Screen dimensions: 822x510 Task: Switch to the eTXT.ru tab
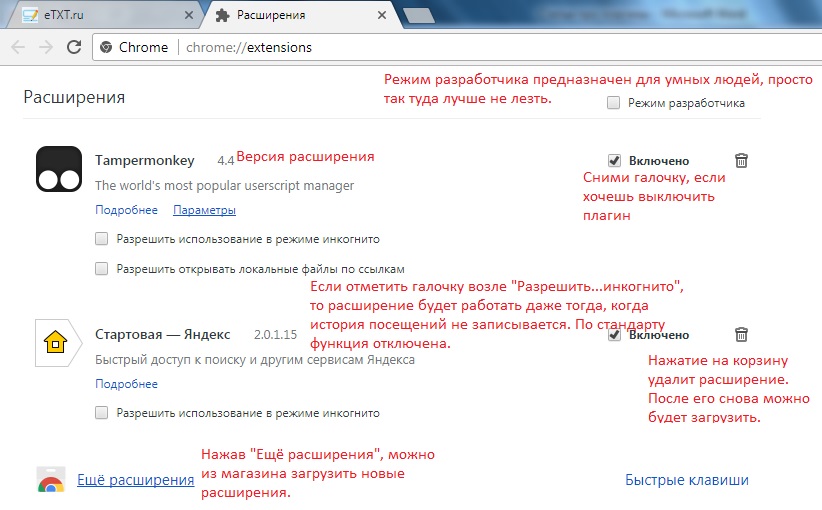[x=107, y=15]
